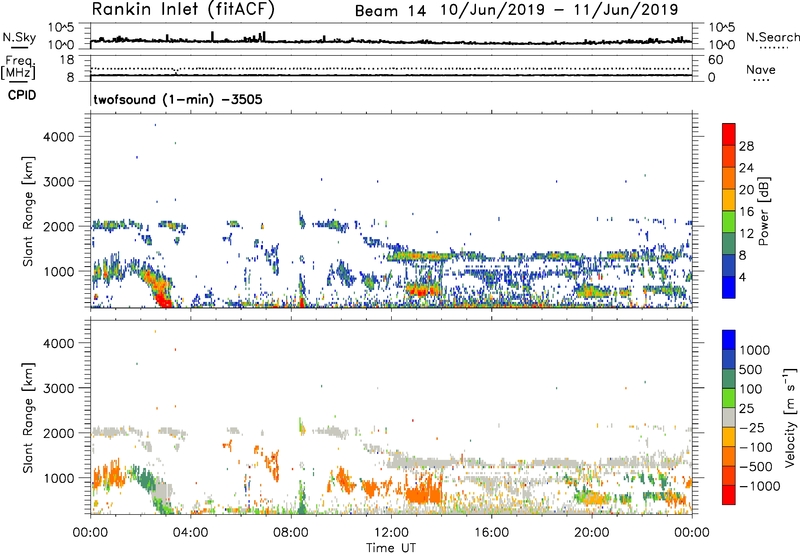
Task: Click the '18' tick on the frequency axis
Action: point(67,60)
